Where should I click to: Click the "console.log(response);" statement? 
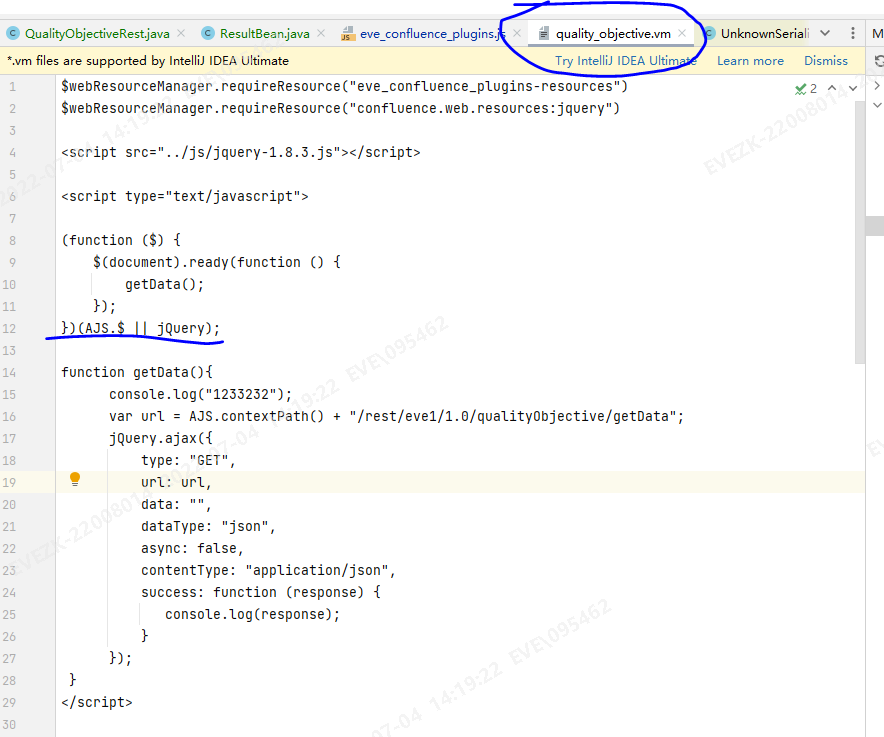click(253, 614)
